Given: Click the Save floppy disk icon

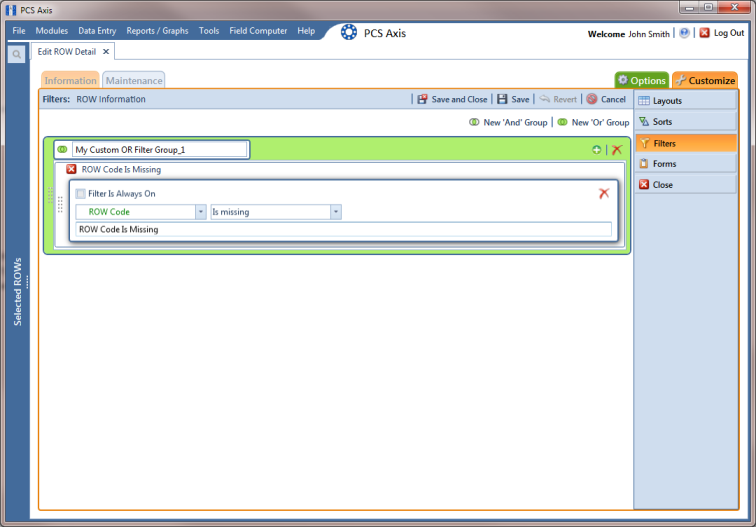Looking at the screenshot, I should click(x=502, y=99).
